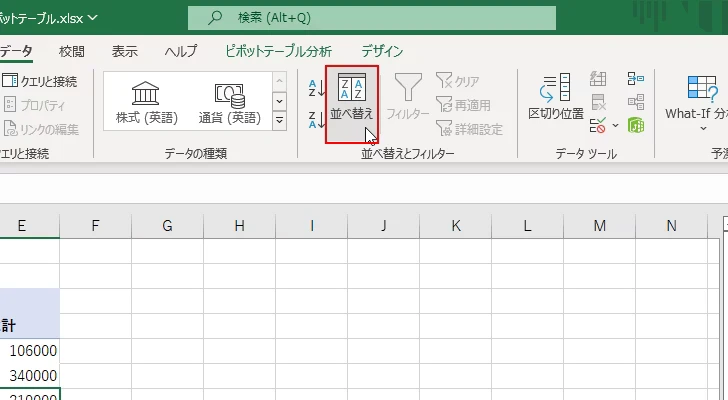The height and width of the screenshot is (400, 728).
Task: Select column H header
Action: [239, 226]
